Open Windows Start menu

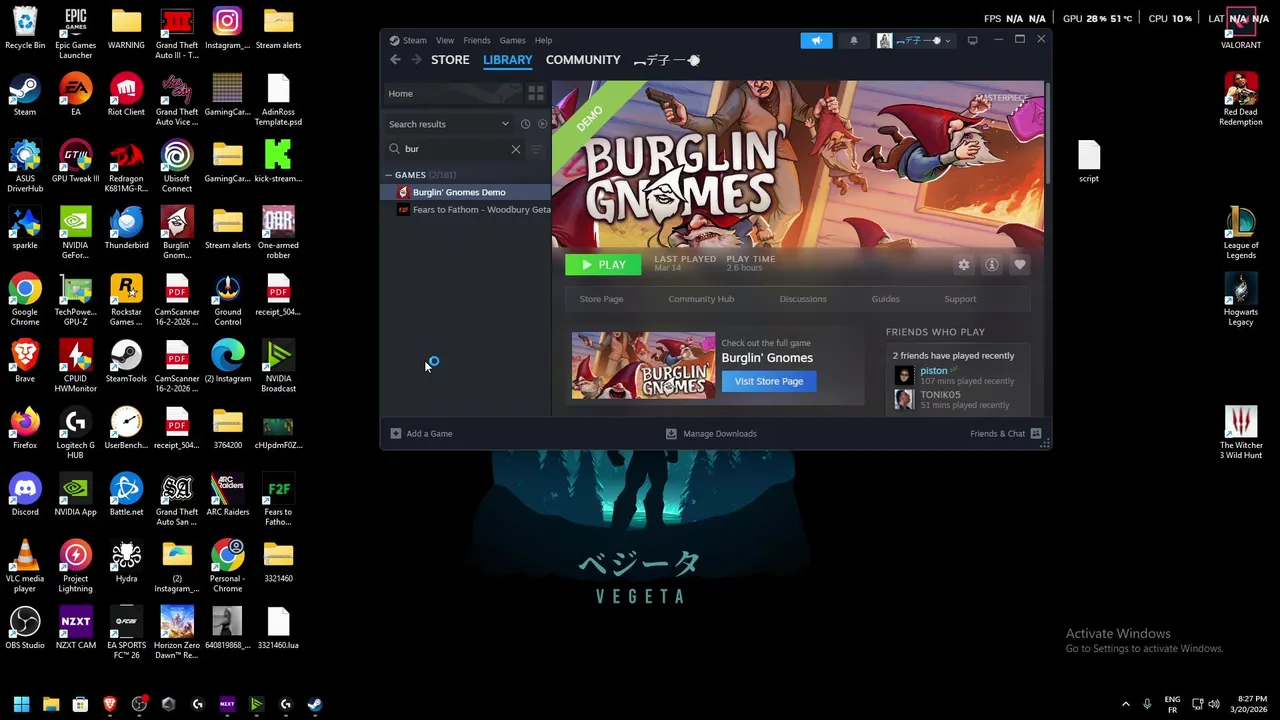point(21,704)
